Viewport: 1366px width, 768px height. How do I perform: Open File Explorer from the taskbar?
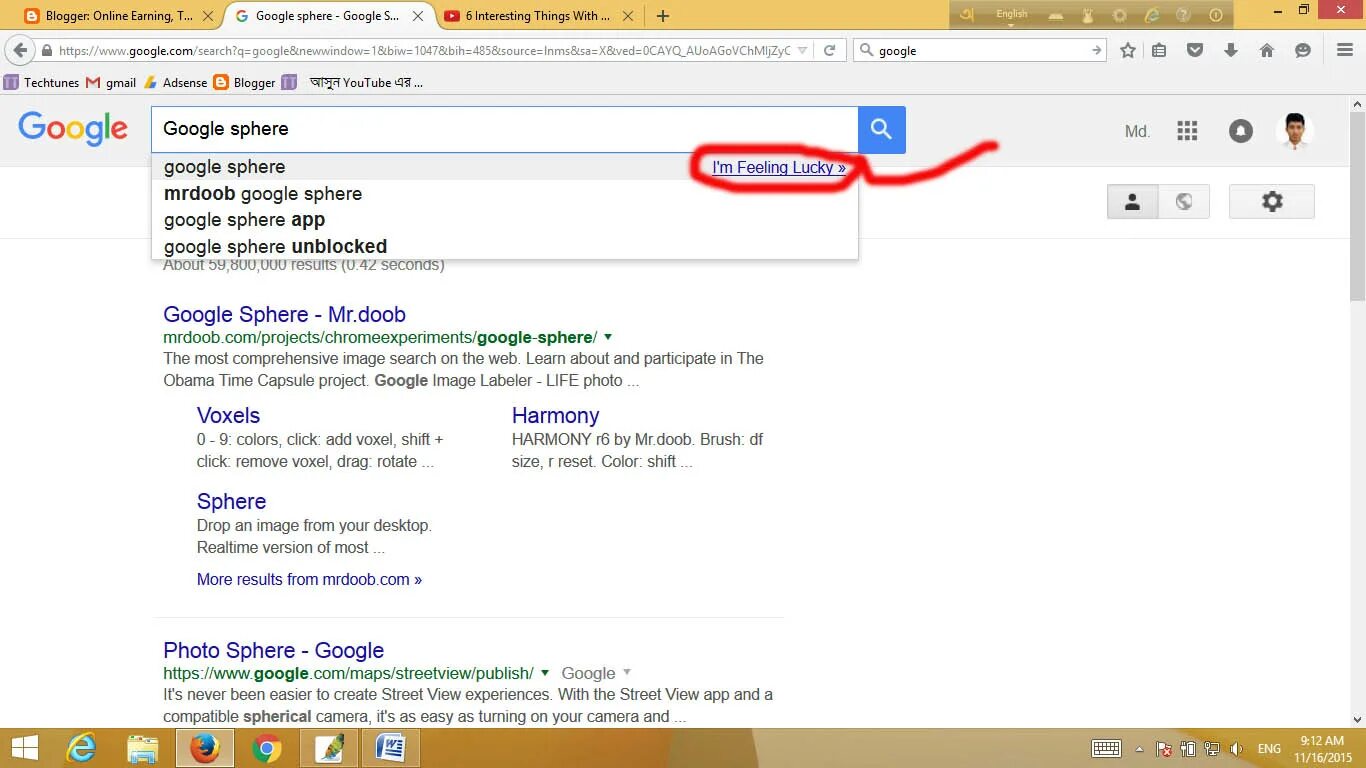click(142, 748)
